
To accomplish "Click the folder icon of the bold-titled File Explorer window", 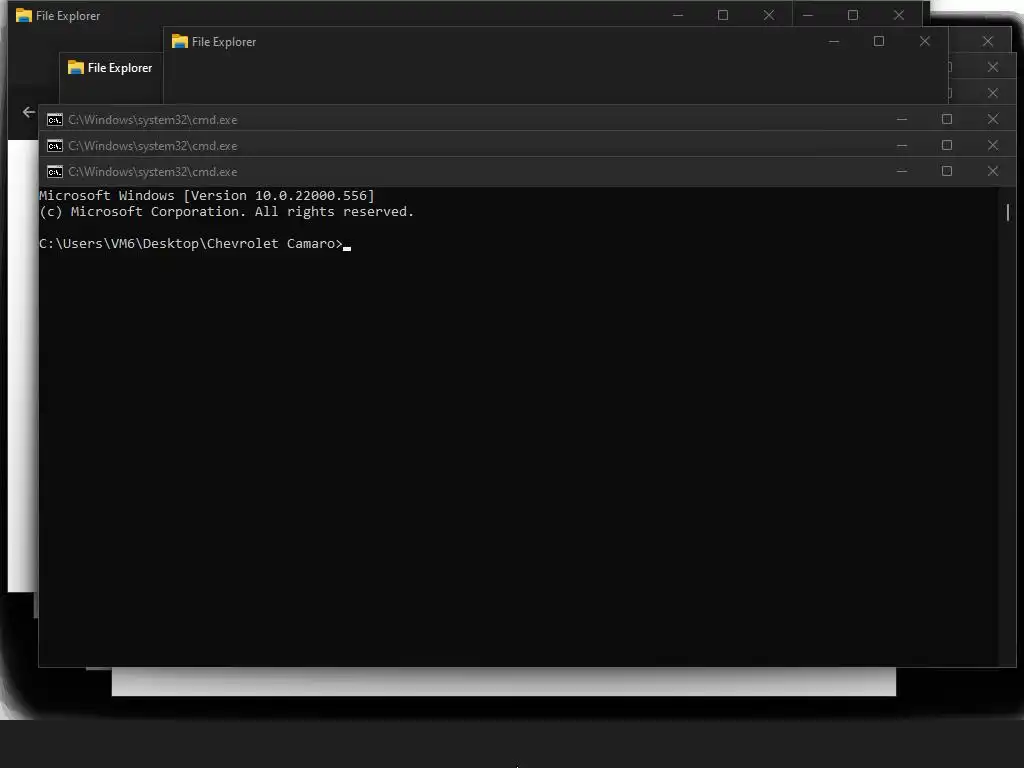I will pos(76,67).
